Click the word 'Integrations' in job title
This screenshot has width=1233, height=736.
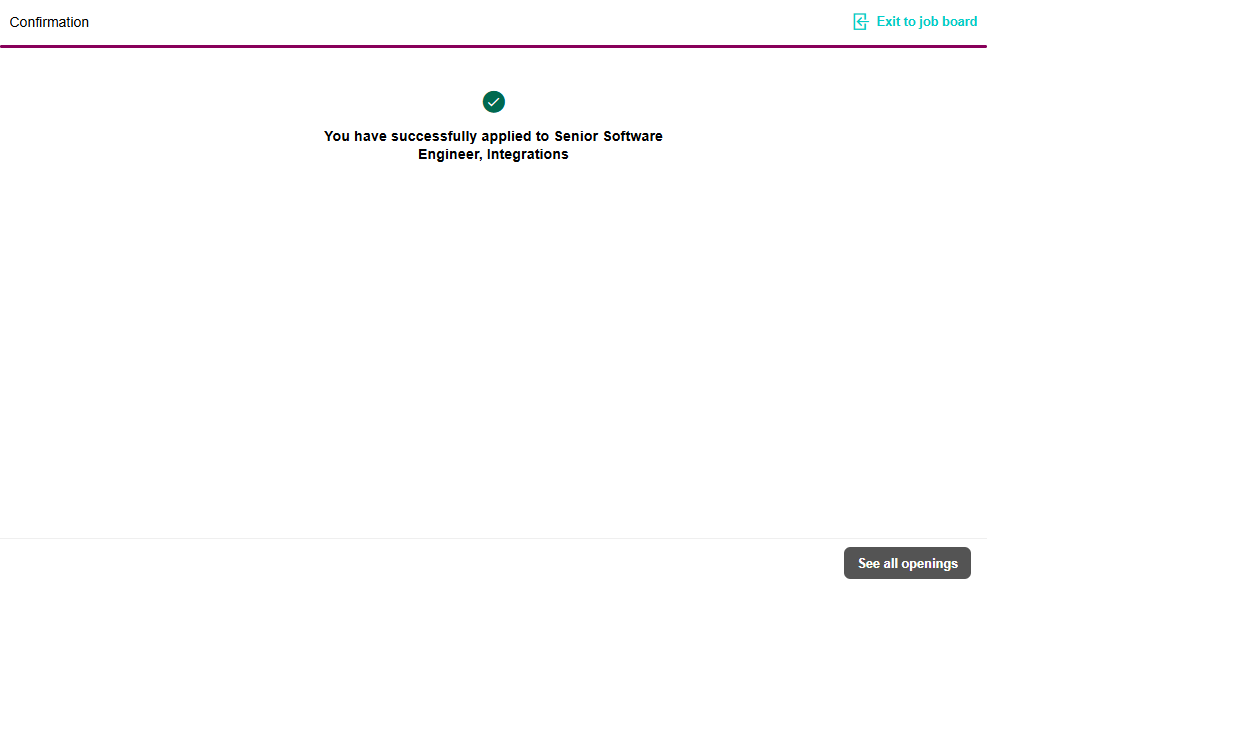pos(527,154)
